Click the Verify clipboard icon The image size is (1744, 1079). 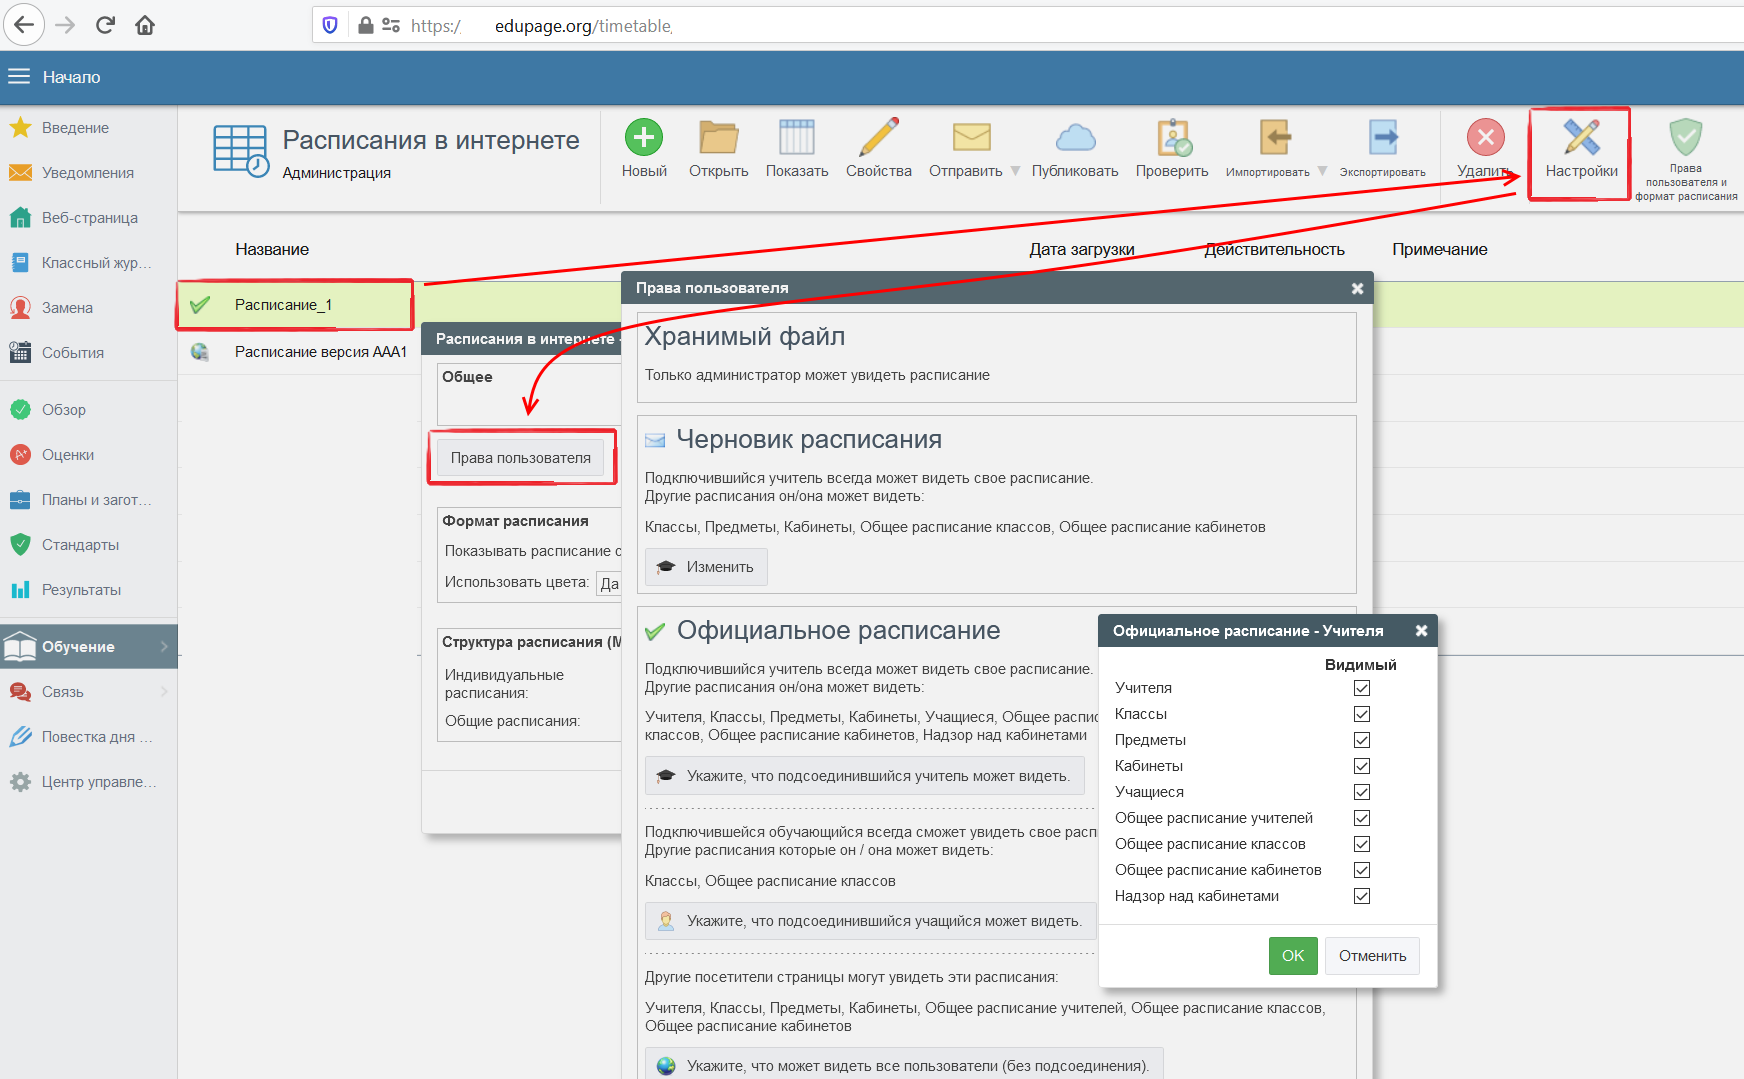click(1172, 138)
